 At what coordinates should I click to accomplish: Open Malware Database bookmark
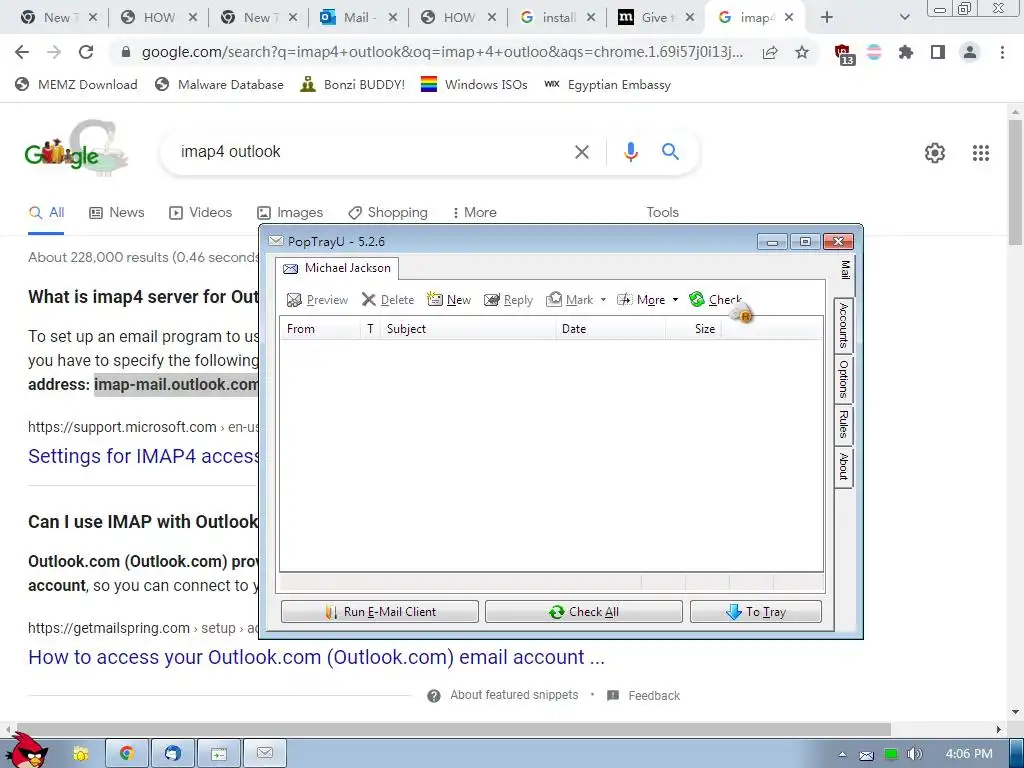[x=219, y=84]
